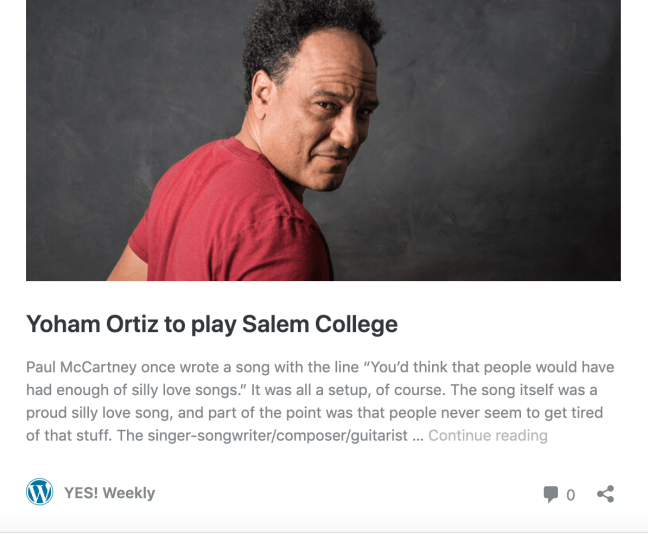Click the comment count number 0
The width and height of the screenshot is (648, 534).
[571, 495]
